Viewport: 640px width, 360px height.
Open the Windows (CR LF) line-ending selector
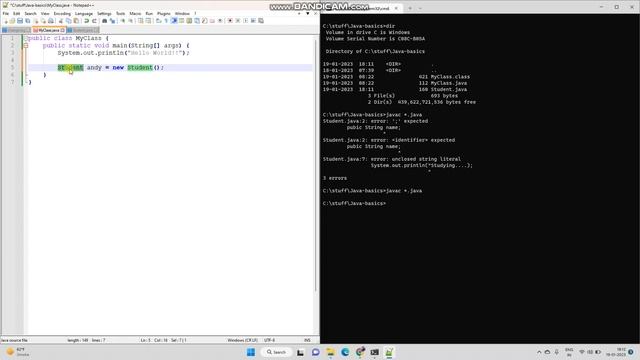(242, 340)
